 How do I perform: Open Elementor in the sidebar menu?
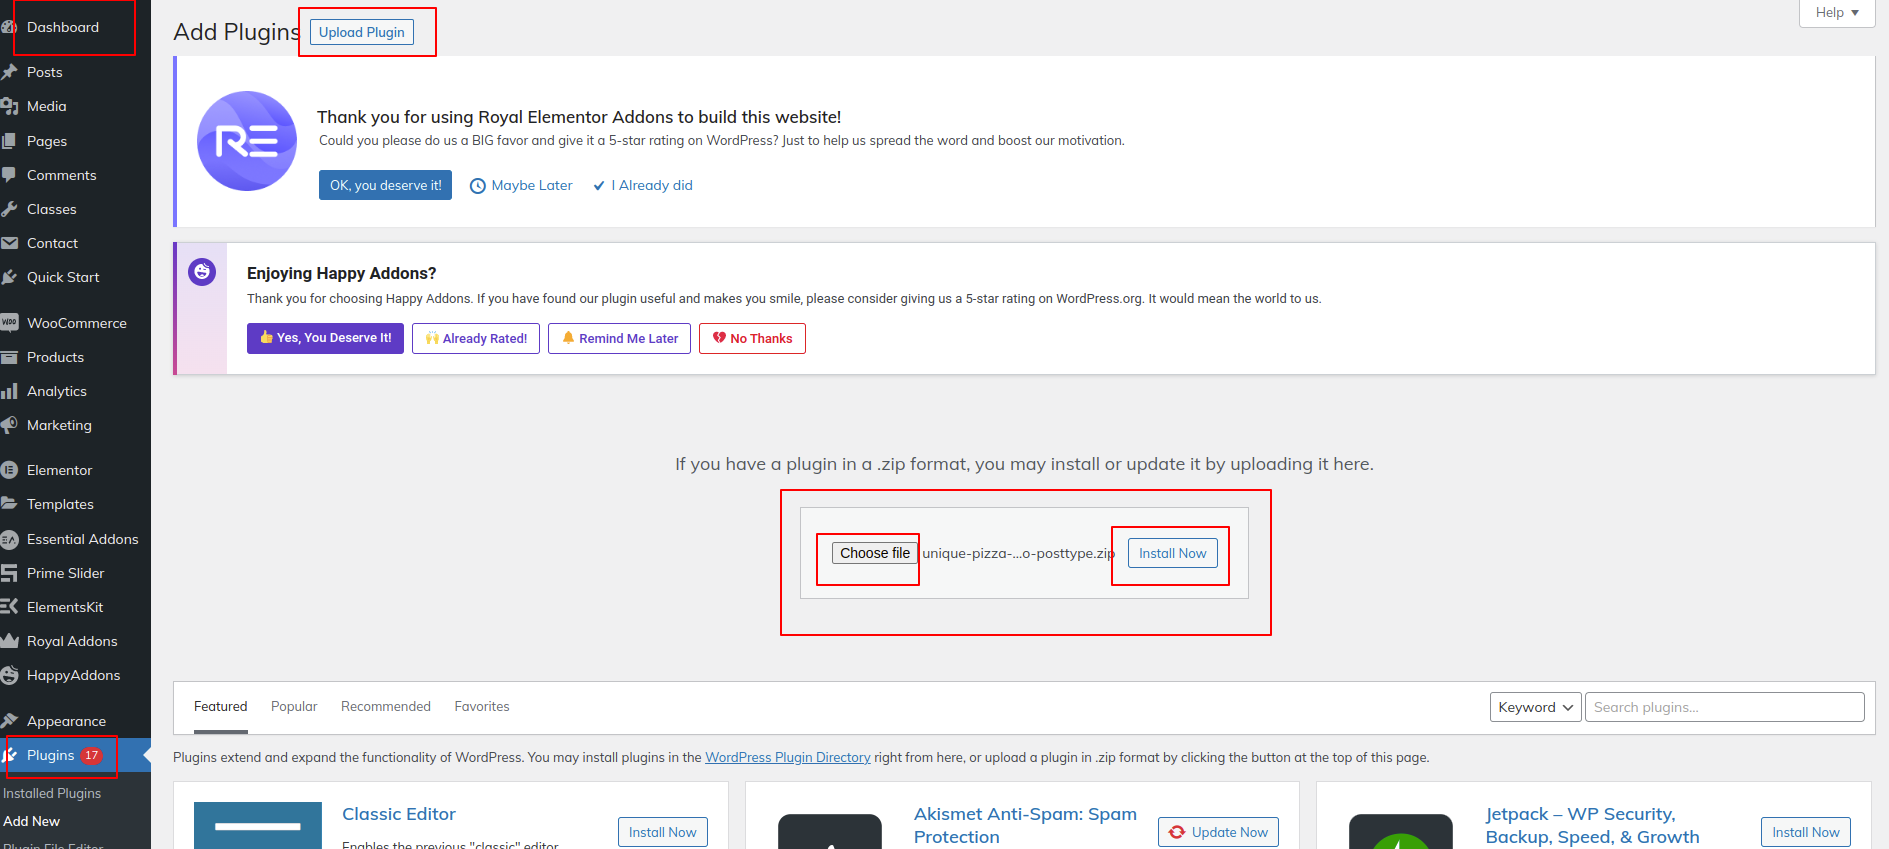pos(59,470)
